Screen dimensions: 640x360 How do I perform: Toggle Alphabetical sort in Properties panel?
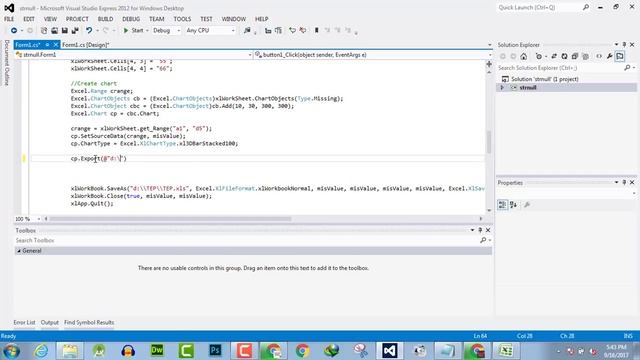coord(513,205)
